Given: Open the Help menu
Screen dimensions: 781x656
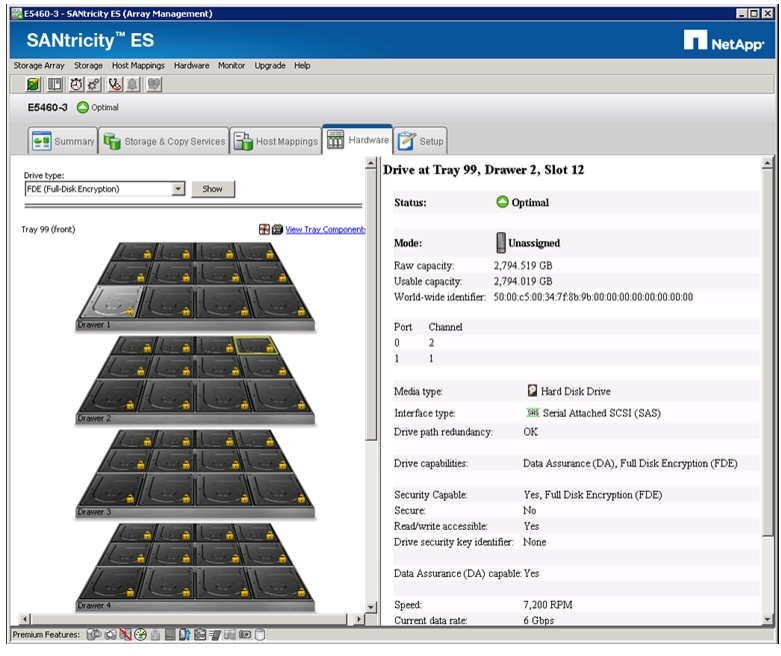Looking at the screenshot, I should pyautogui.click(x=302, y=65).
